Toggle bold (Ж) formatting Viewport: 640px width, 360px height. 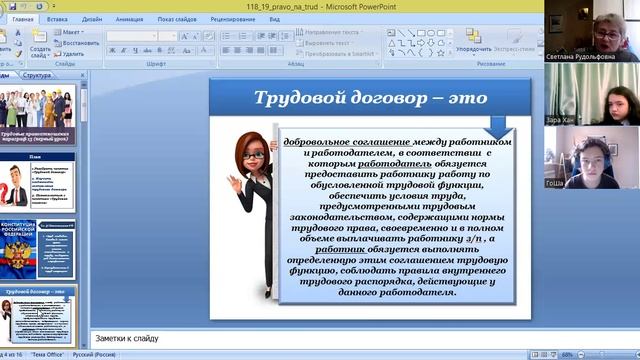(112, 51)
